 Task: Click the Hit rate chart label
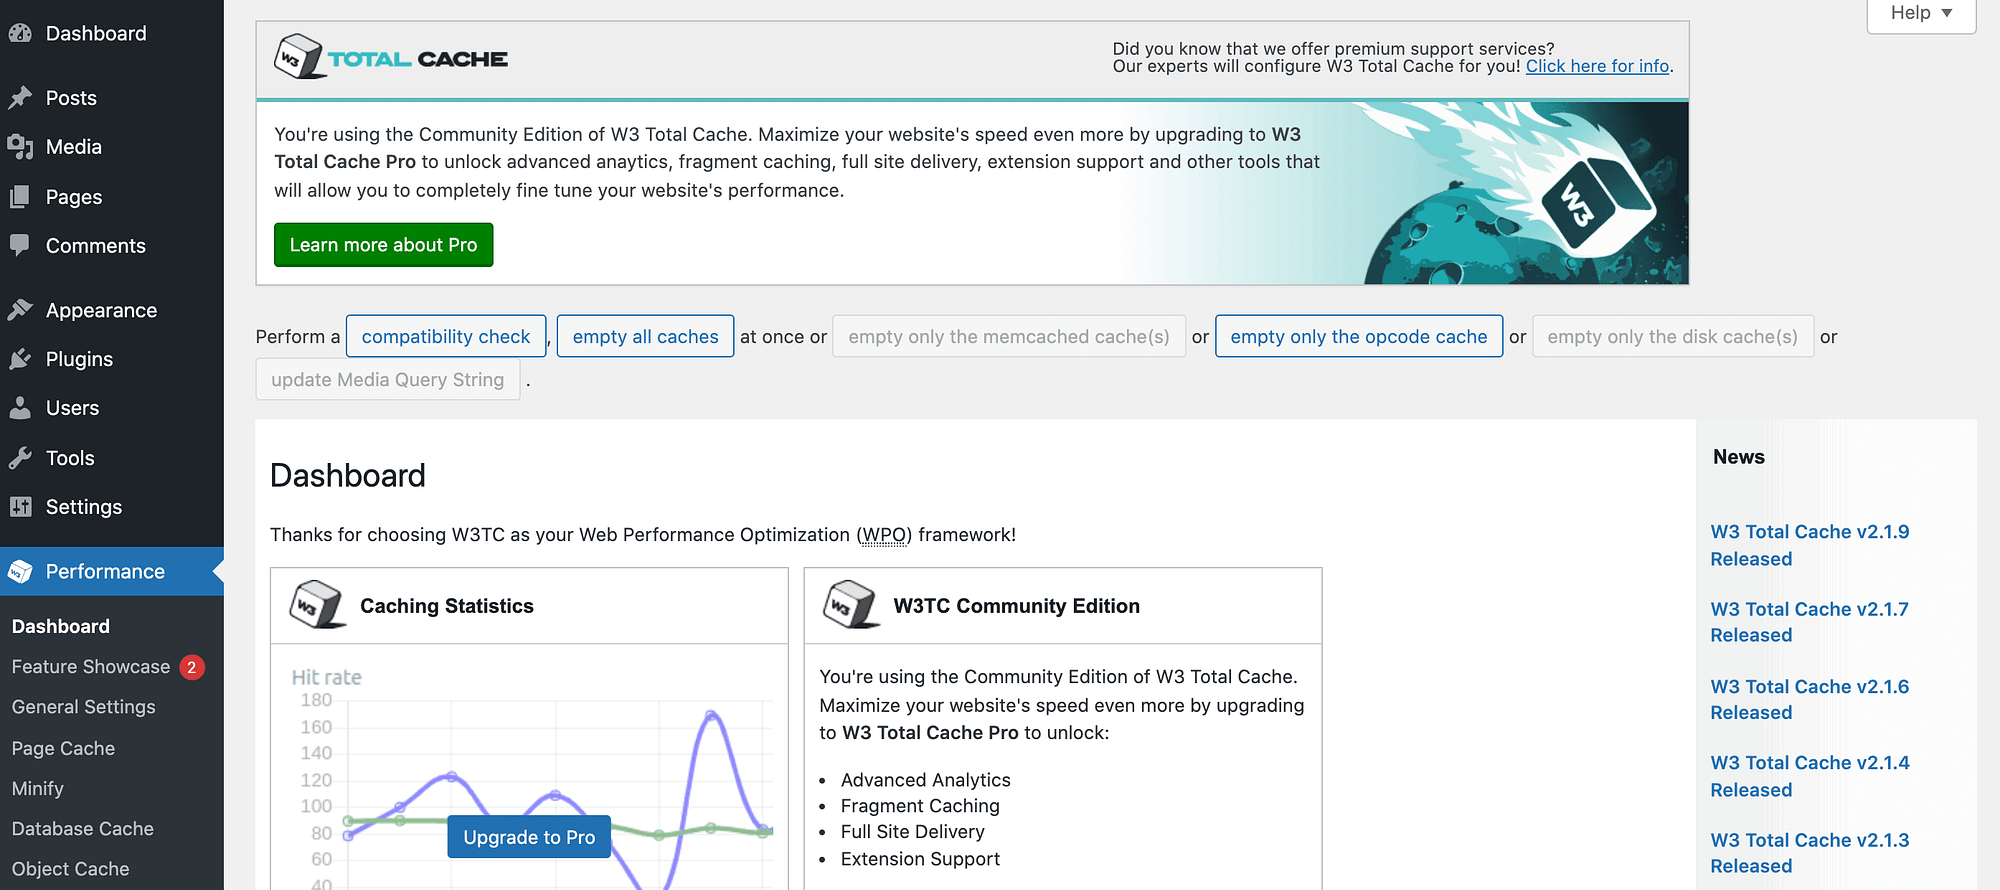click(x=326, y=677)
